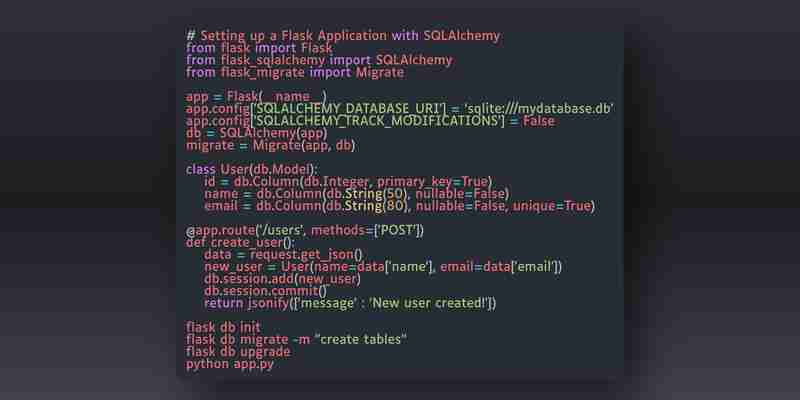This screenshot has height=400, width=800.
Task: Click the line 'migrate = Migrate(app, db)'
Action: coord(270,146)
